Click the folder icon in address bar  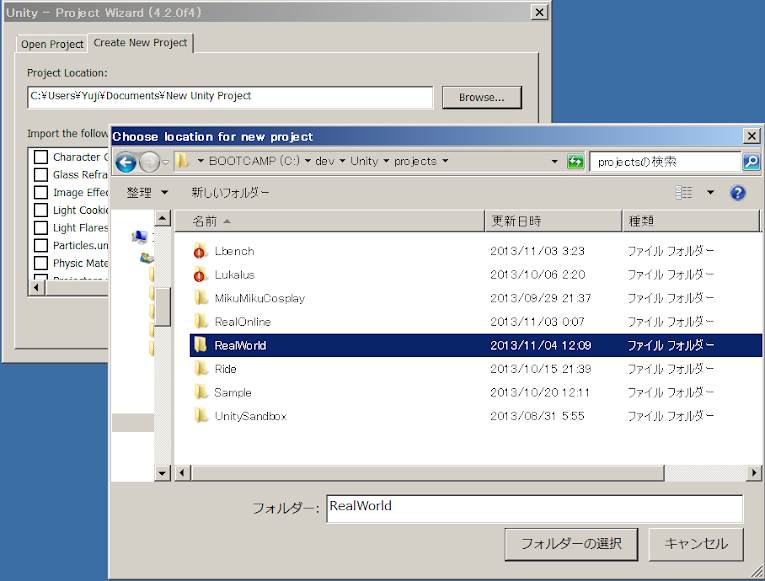[x=182, y=160]
